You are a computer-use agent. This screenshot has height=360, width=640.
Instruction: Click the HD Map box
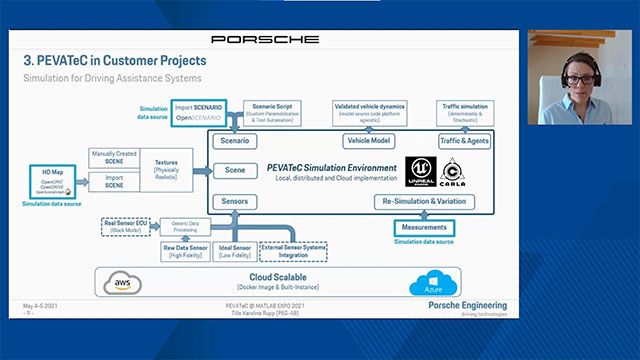click(53, 182)
